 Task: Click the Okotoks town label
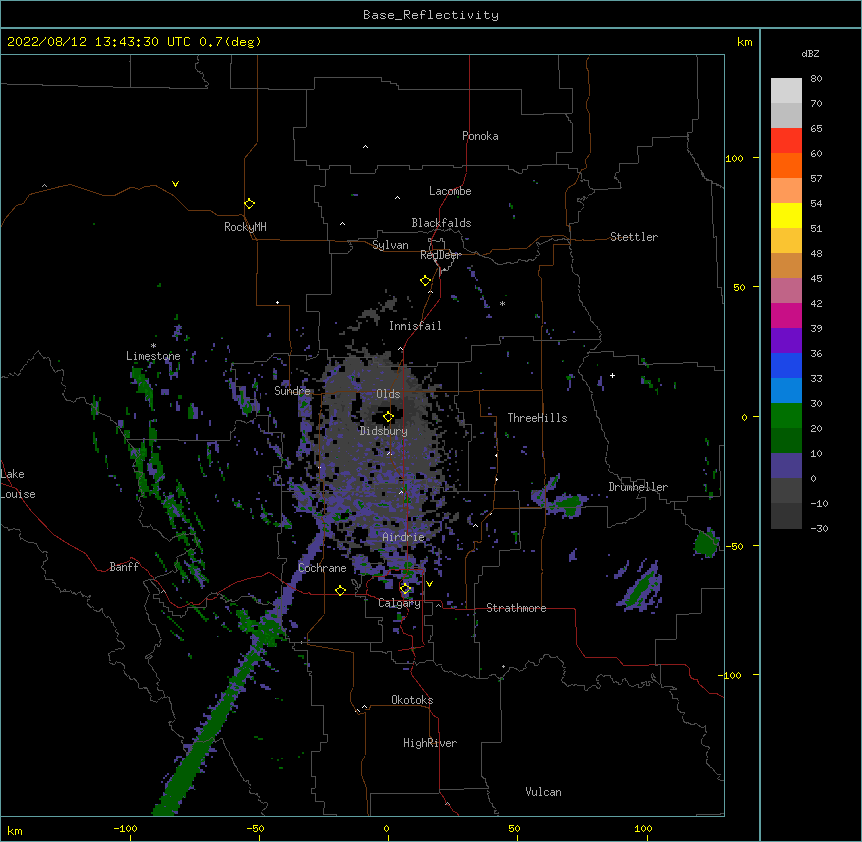point(412,700)
